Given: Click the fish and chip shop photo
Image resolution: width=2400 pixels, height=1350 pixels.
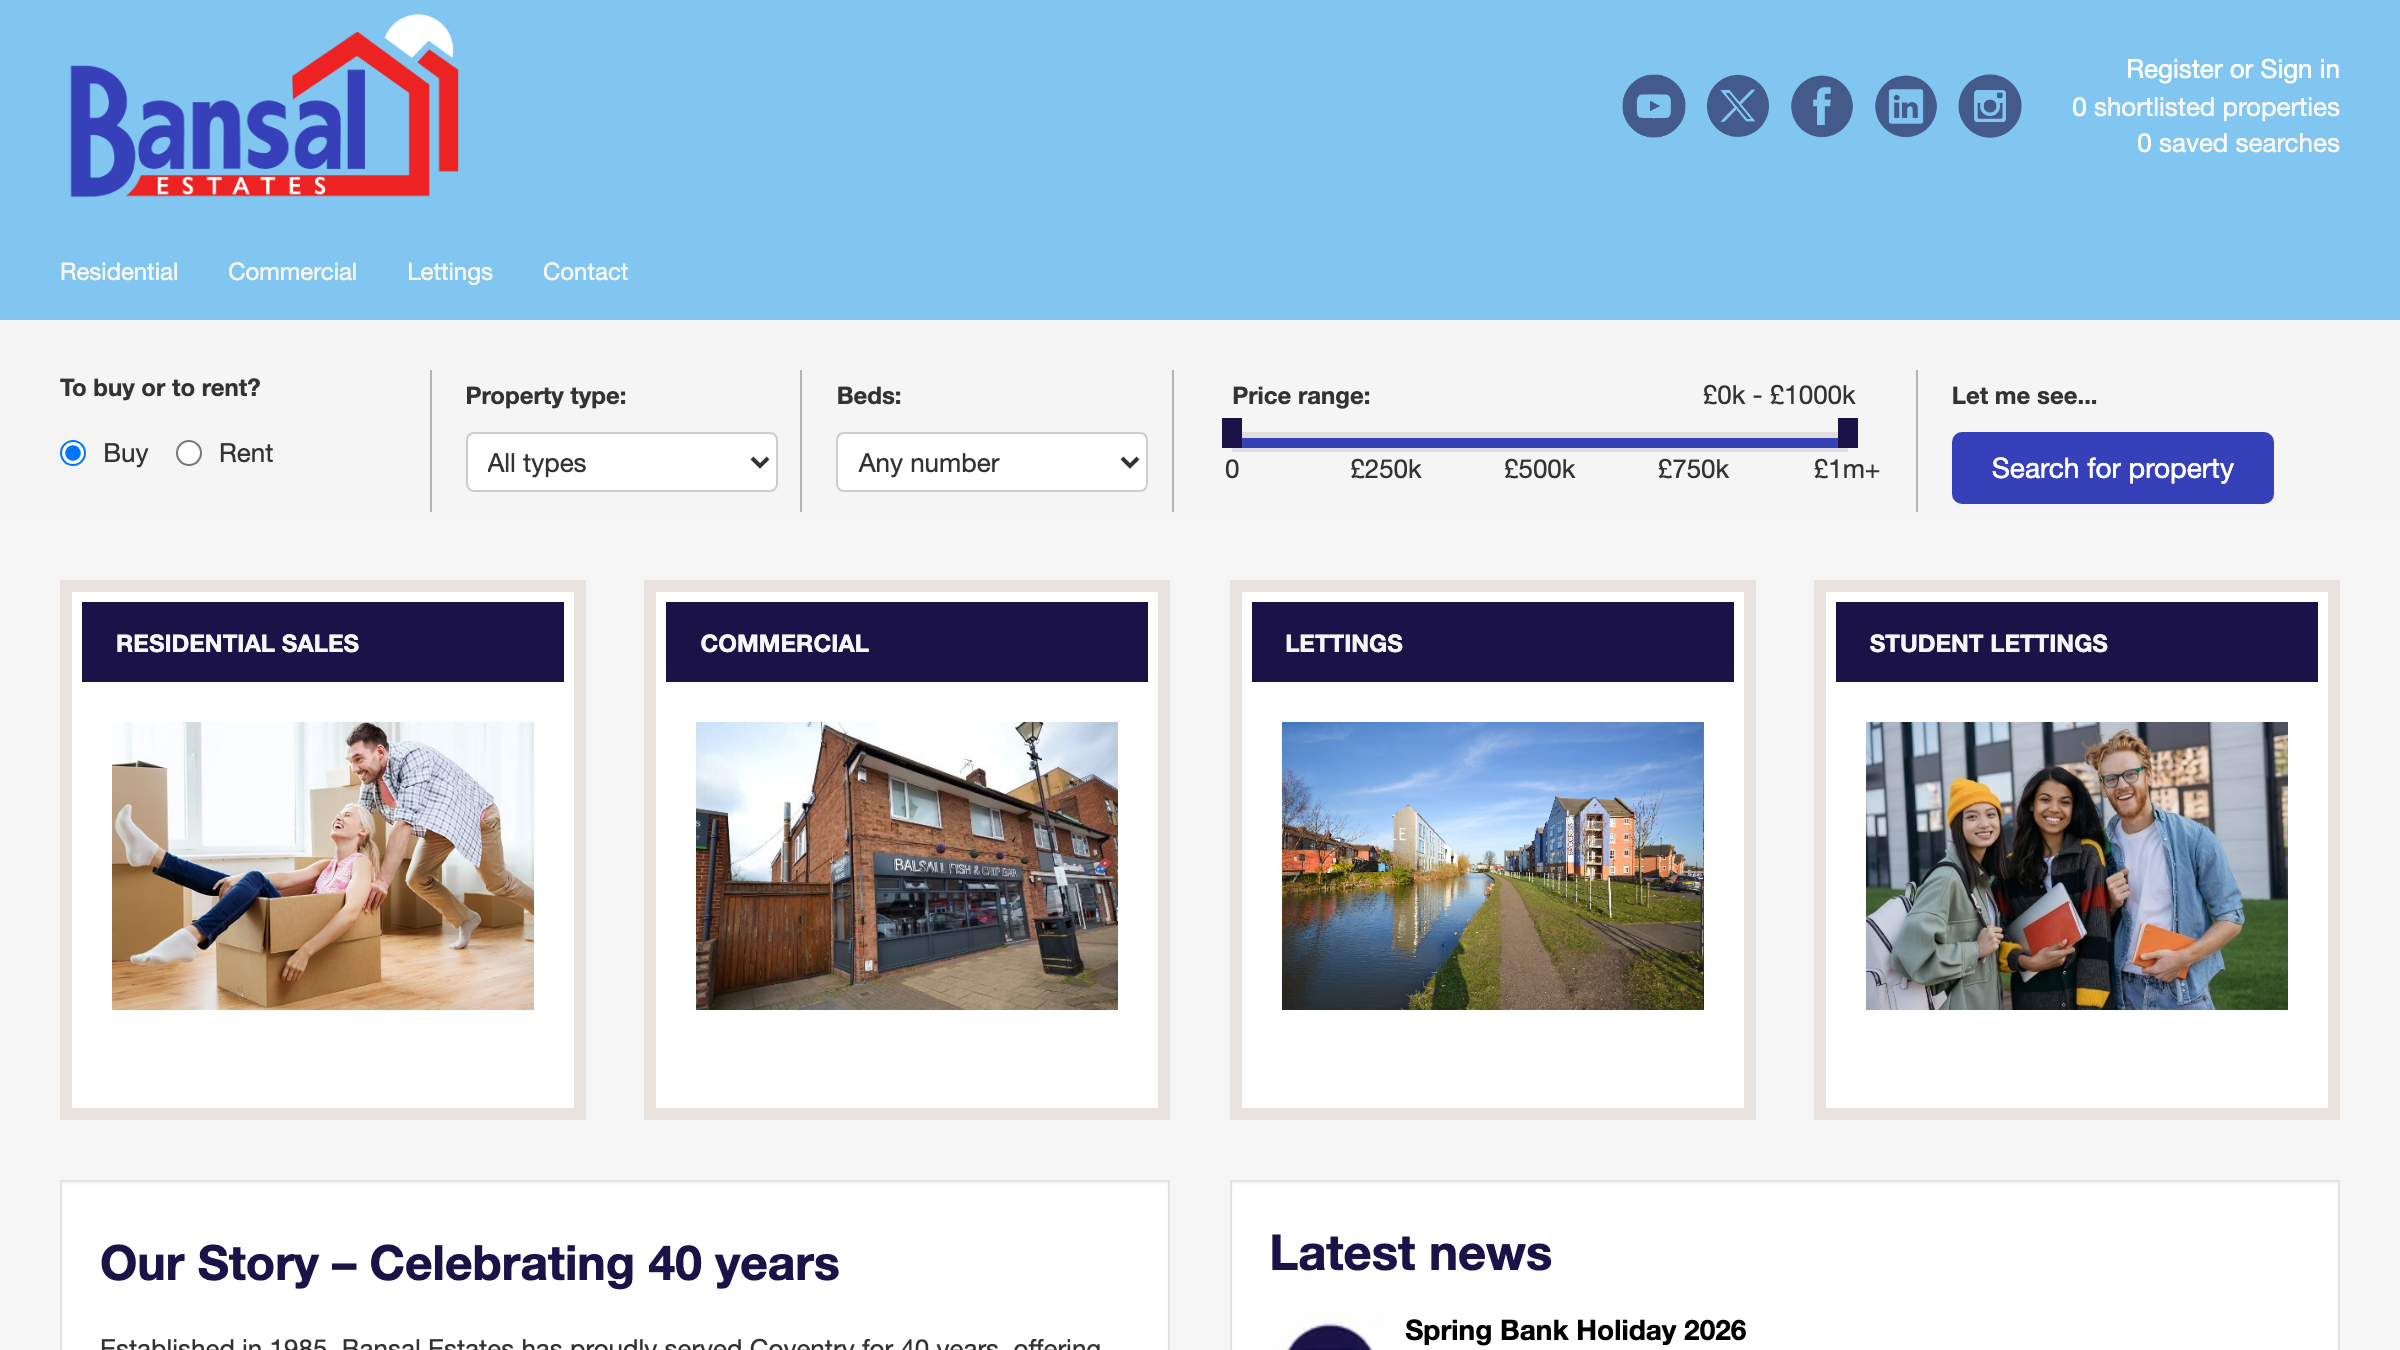Looking at the screenshot, I should (906, 866).
